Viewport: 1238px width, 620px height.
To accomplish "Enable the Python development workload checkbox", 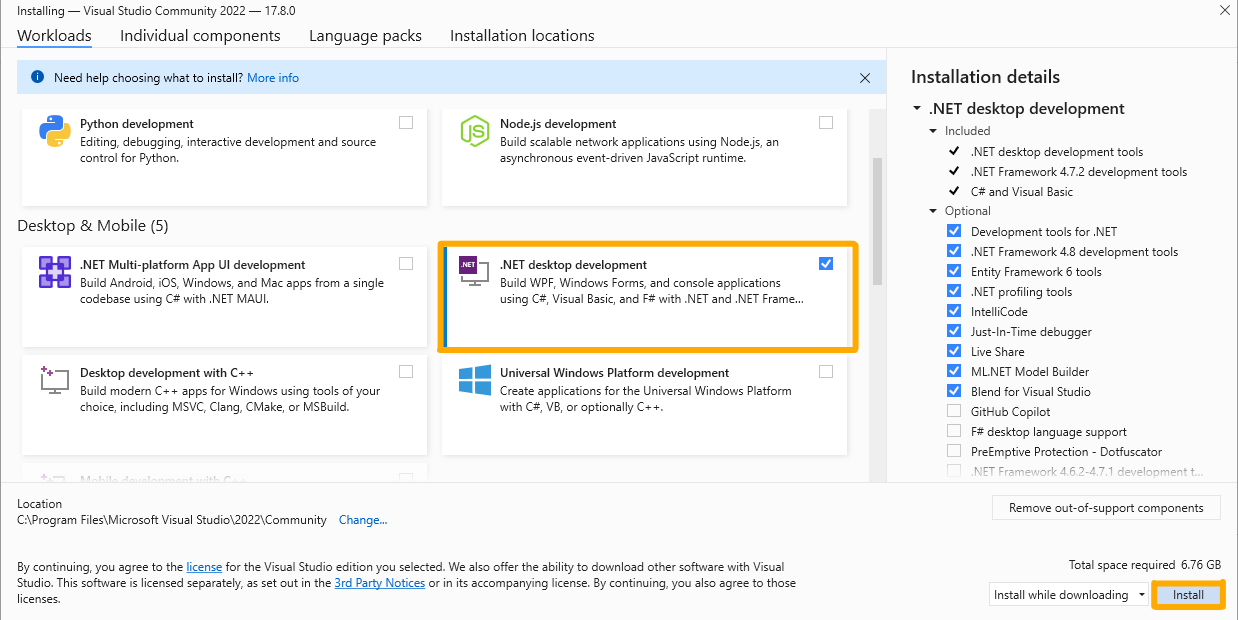I will click(x=406, y=123).
